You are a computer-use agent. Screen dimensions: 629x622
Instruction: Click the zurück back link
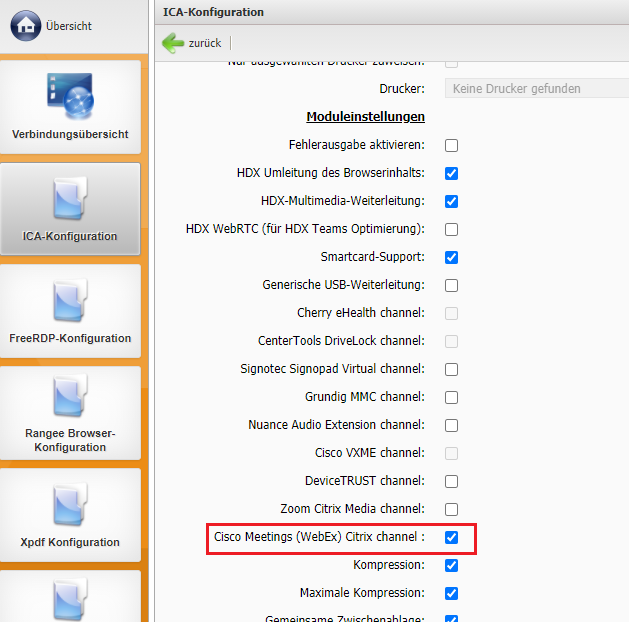coord(205,43)
